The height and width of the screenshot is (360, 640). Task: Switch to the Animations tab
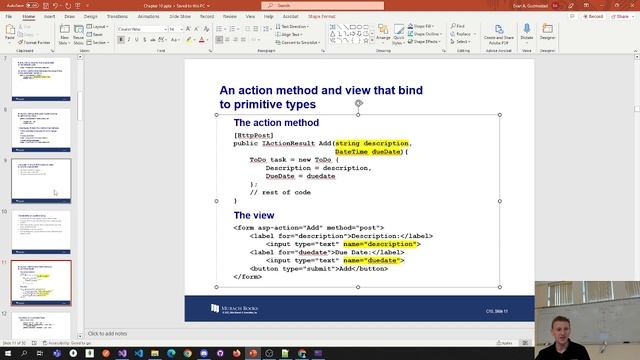[148, 16]
